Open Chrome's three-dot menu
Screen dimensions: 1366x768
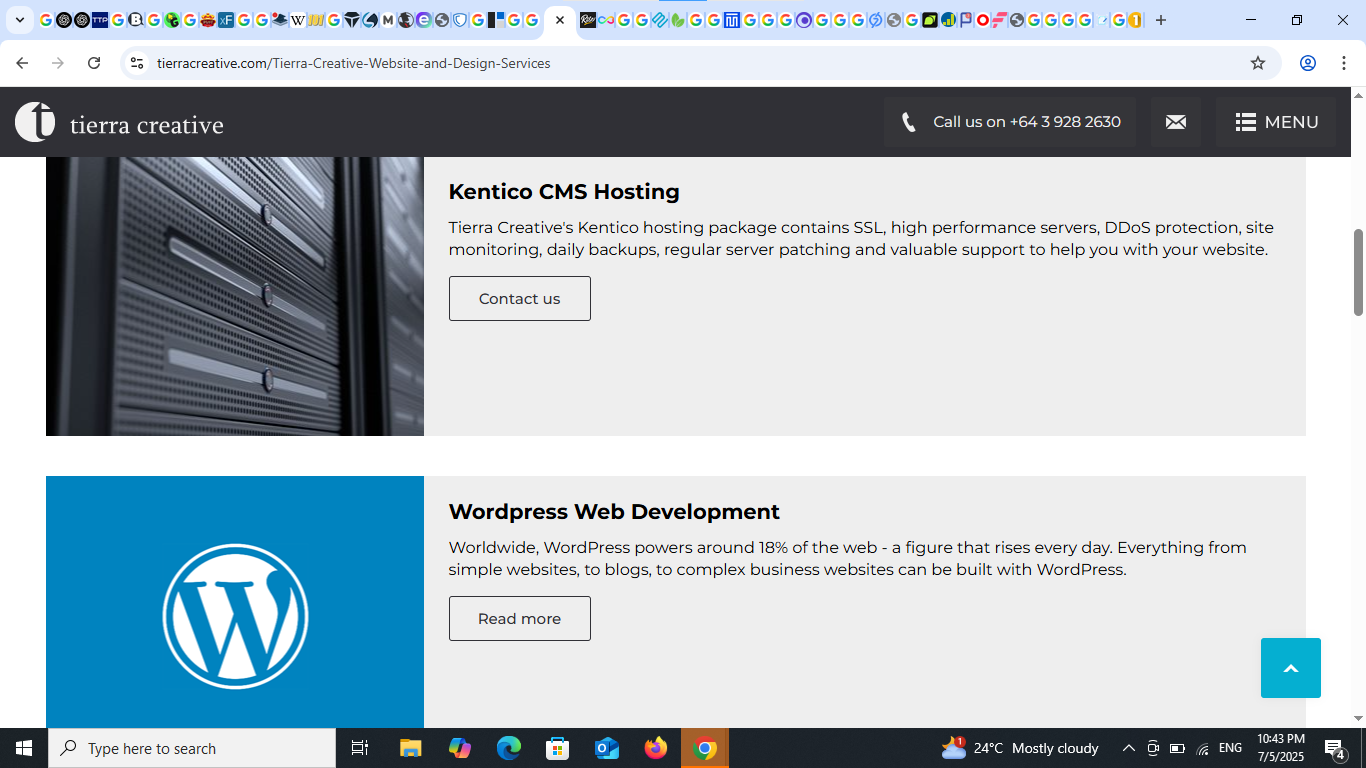[1344, 63]
